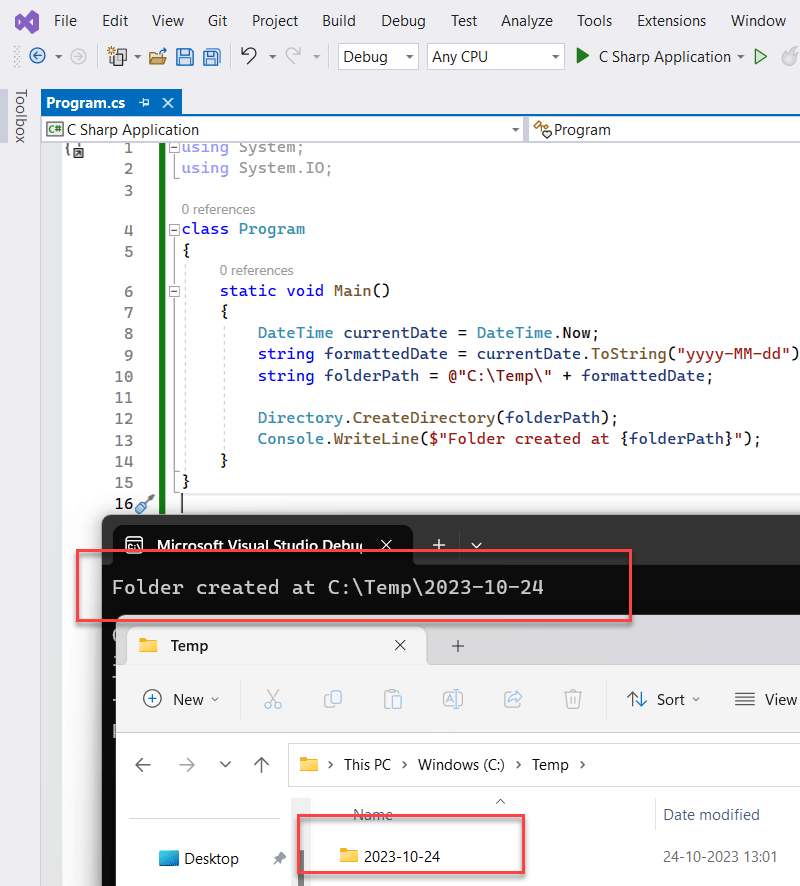
Task: Start debugging with the green run arrow
Action: point(583,56)
